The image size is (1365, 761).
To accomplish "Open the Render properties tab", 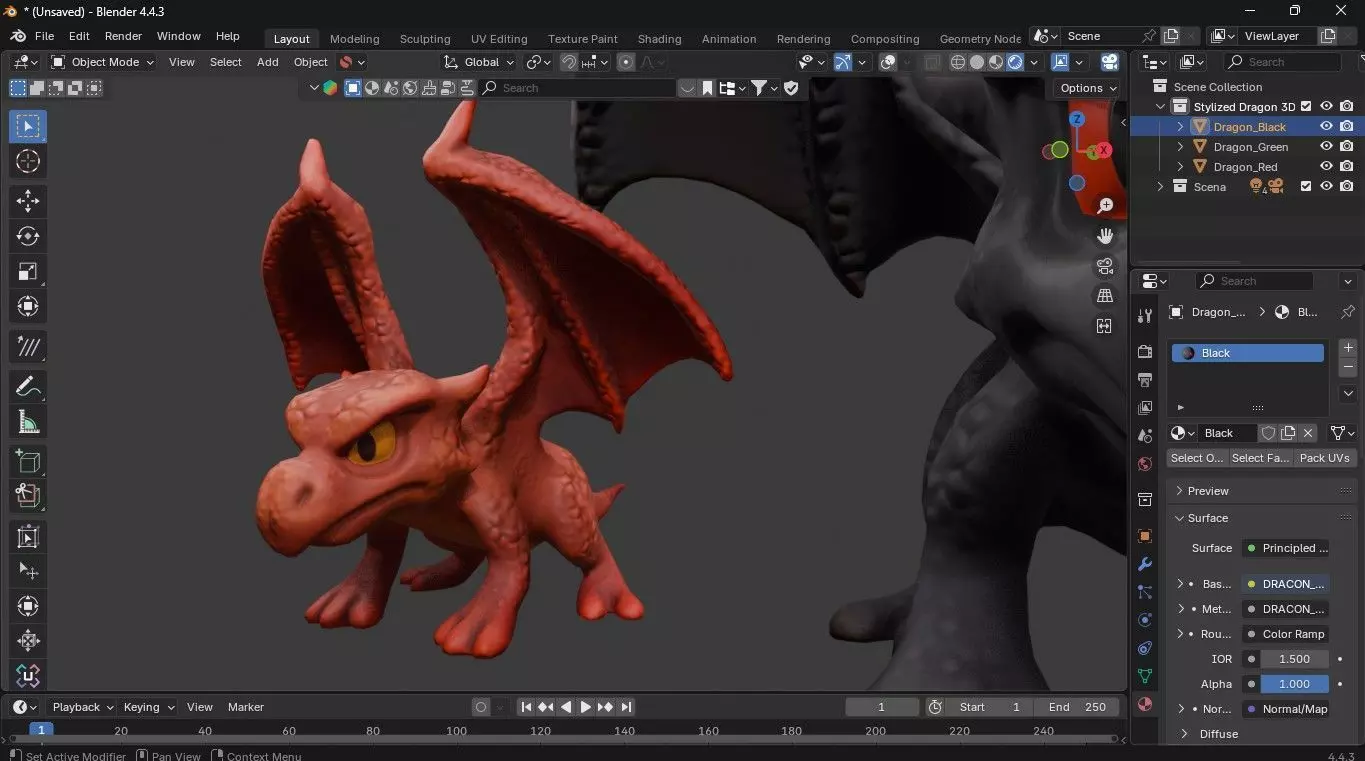I will 1145,352.
